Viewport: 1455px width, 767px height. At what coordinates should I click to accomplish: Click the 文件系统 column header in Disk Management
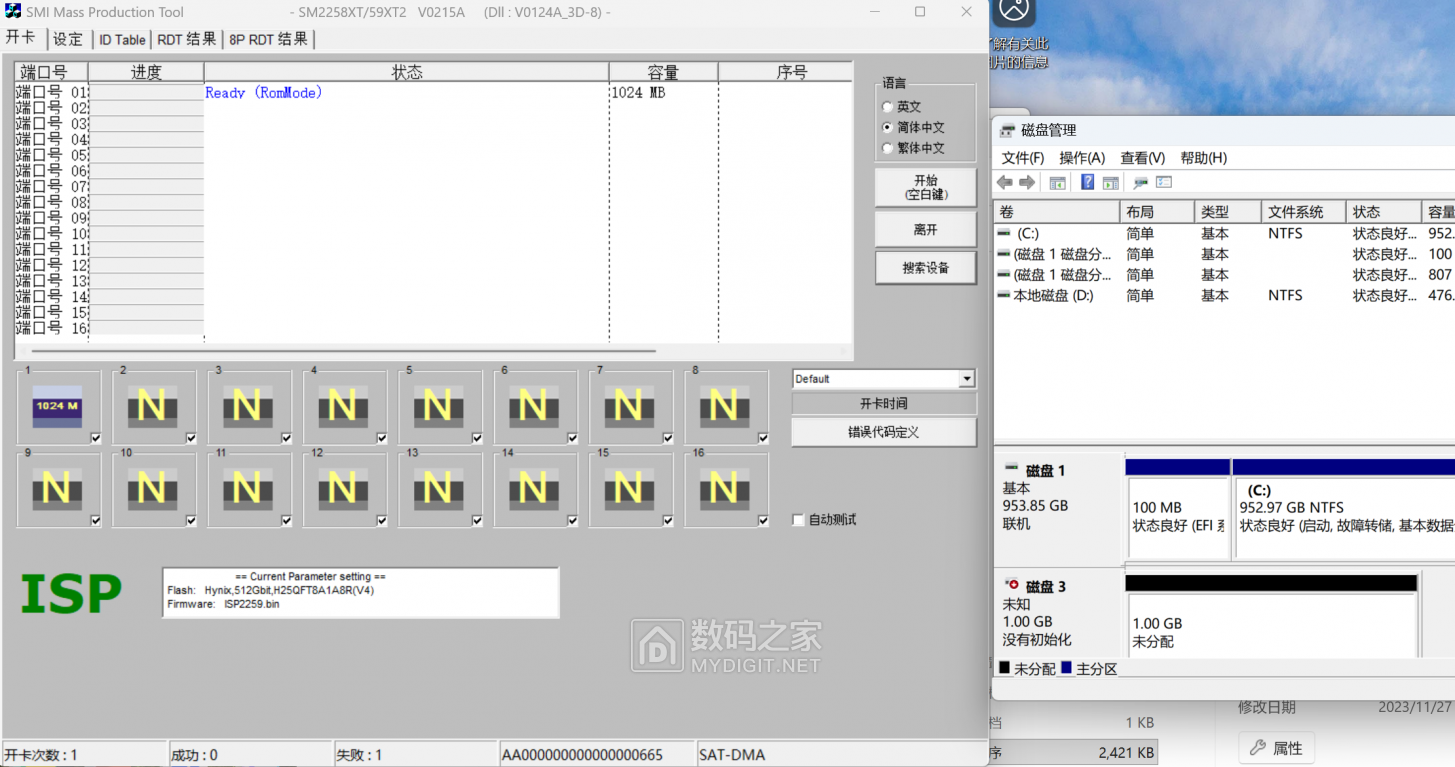[x=1303, y=212]
